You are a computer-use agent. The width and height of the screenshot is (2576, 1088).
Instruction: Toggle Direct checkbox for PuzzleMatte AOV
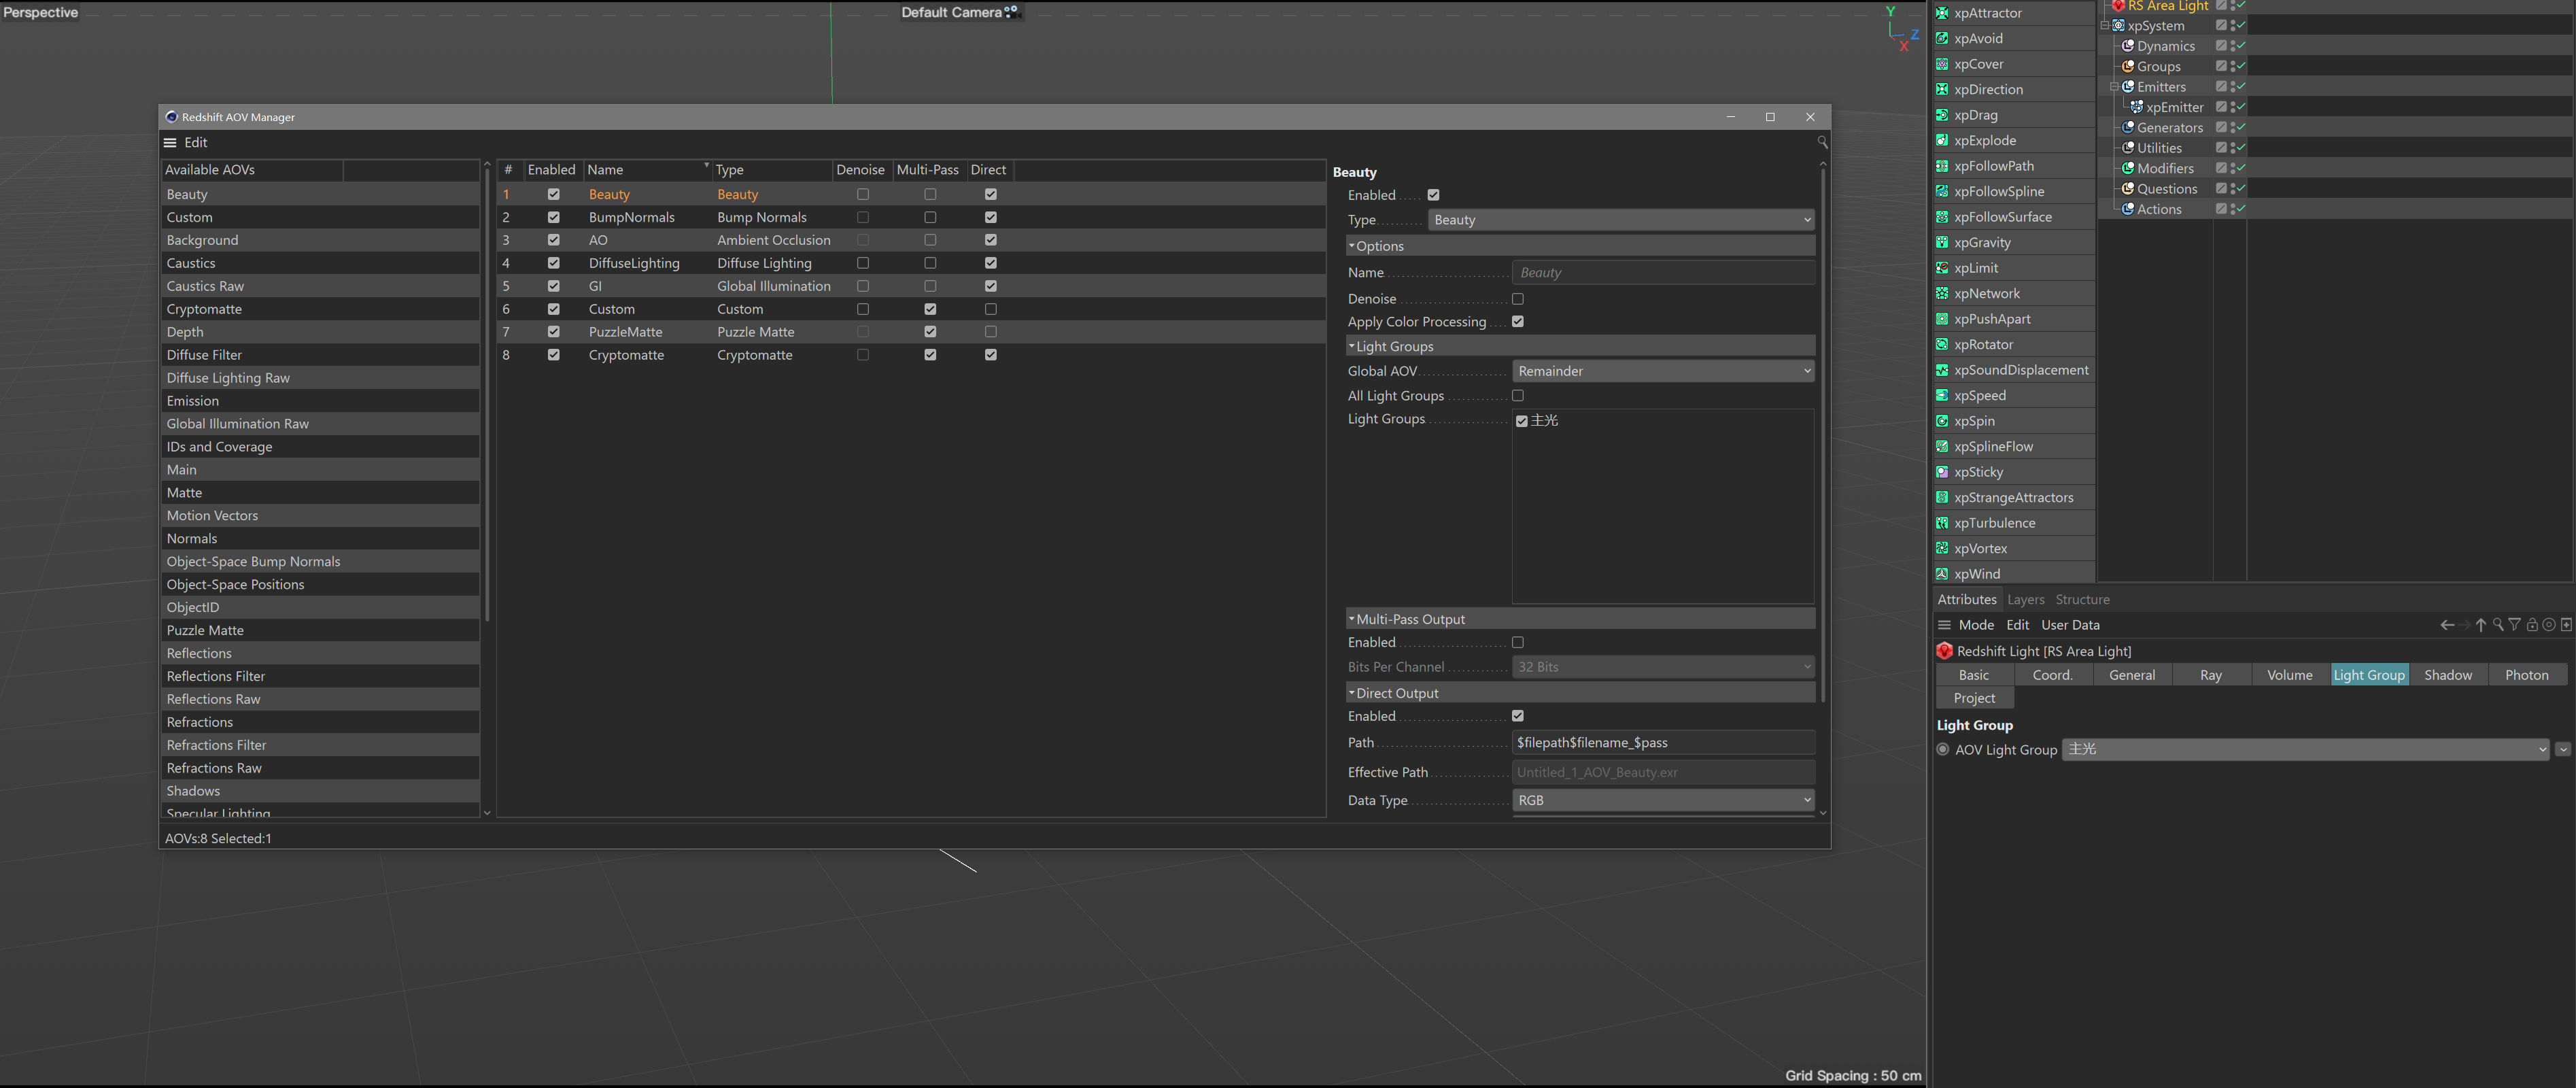coord(990,332)
